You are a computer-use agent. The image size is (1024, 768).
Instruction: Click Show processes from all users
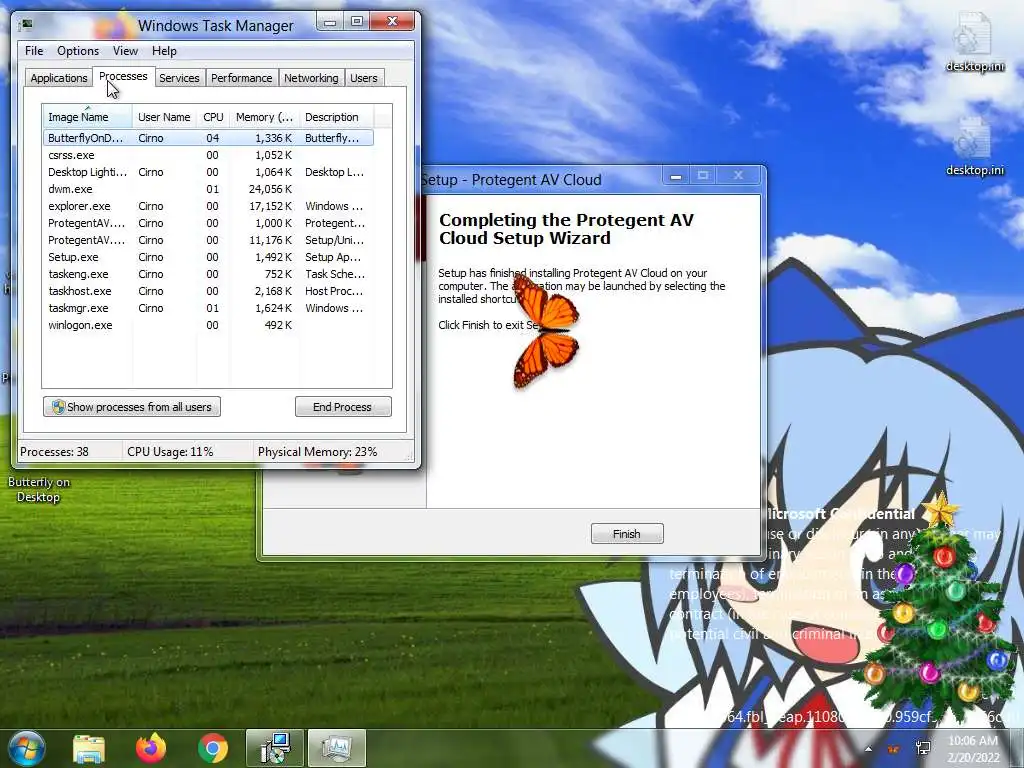tap(132, 407)
